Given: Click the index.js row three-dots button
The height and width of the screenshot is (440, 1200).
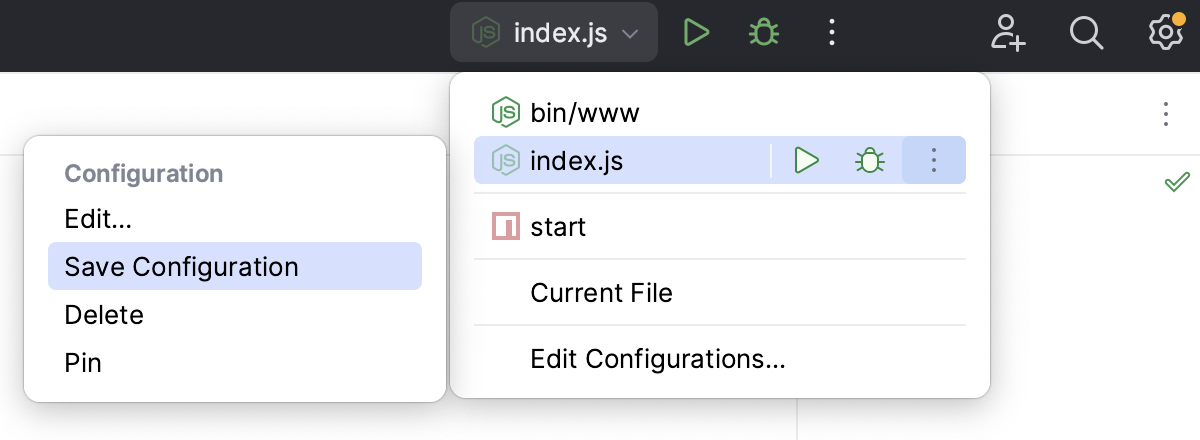Looking at the screenshot, I should pyautogui.click(x=933, y=160).
